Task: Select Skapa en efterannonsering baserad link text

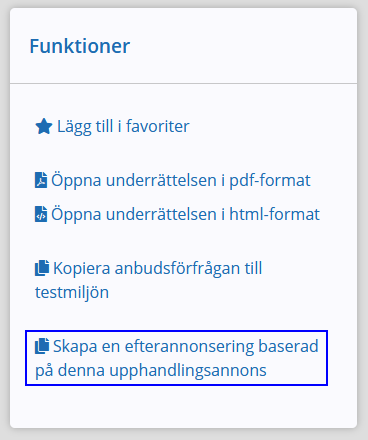Action: pos(186,346)
